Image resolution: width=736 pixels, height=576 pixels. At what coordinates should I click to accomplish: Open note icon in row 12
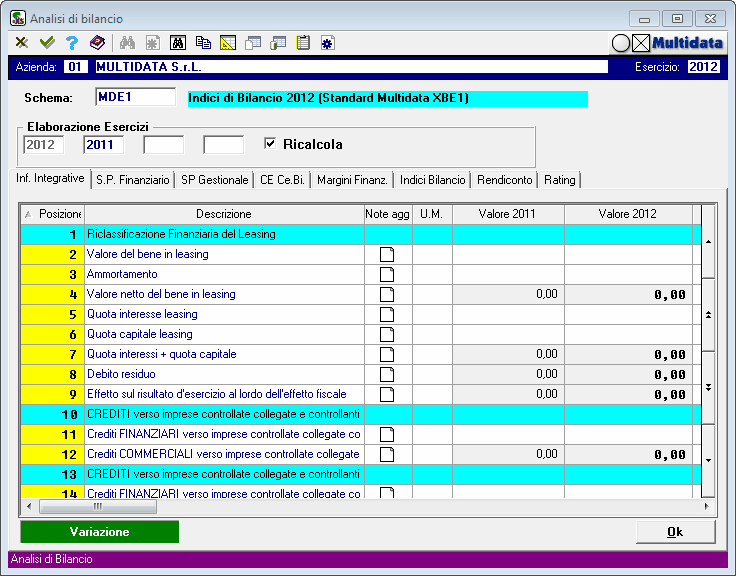387,454
